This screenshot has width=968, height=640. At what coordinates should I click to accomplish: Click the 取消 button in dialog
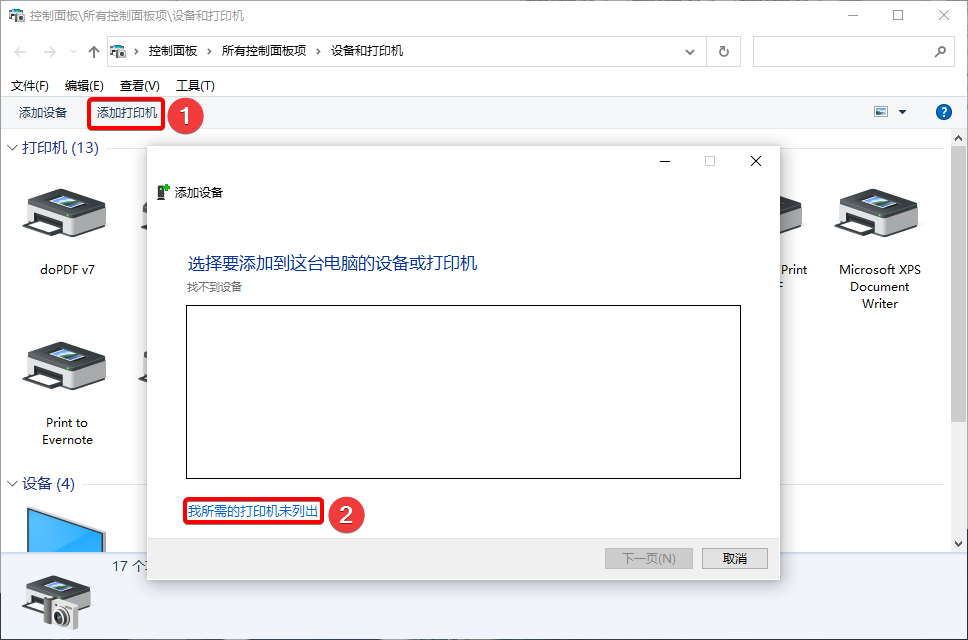click(735, 559)
